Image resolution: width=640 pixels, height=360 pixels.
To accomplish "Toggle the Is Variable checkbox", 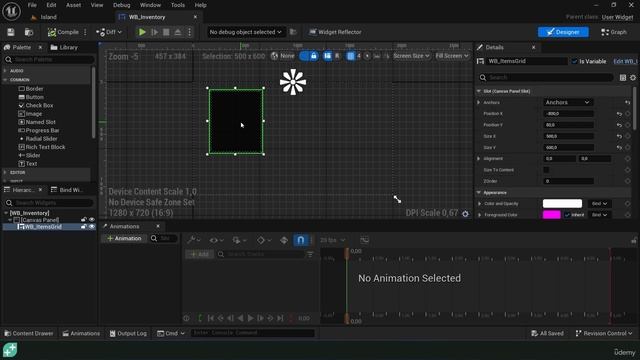I will click(x=574, y=61).
